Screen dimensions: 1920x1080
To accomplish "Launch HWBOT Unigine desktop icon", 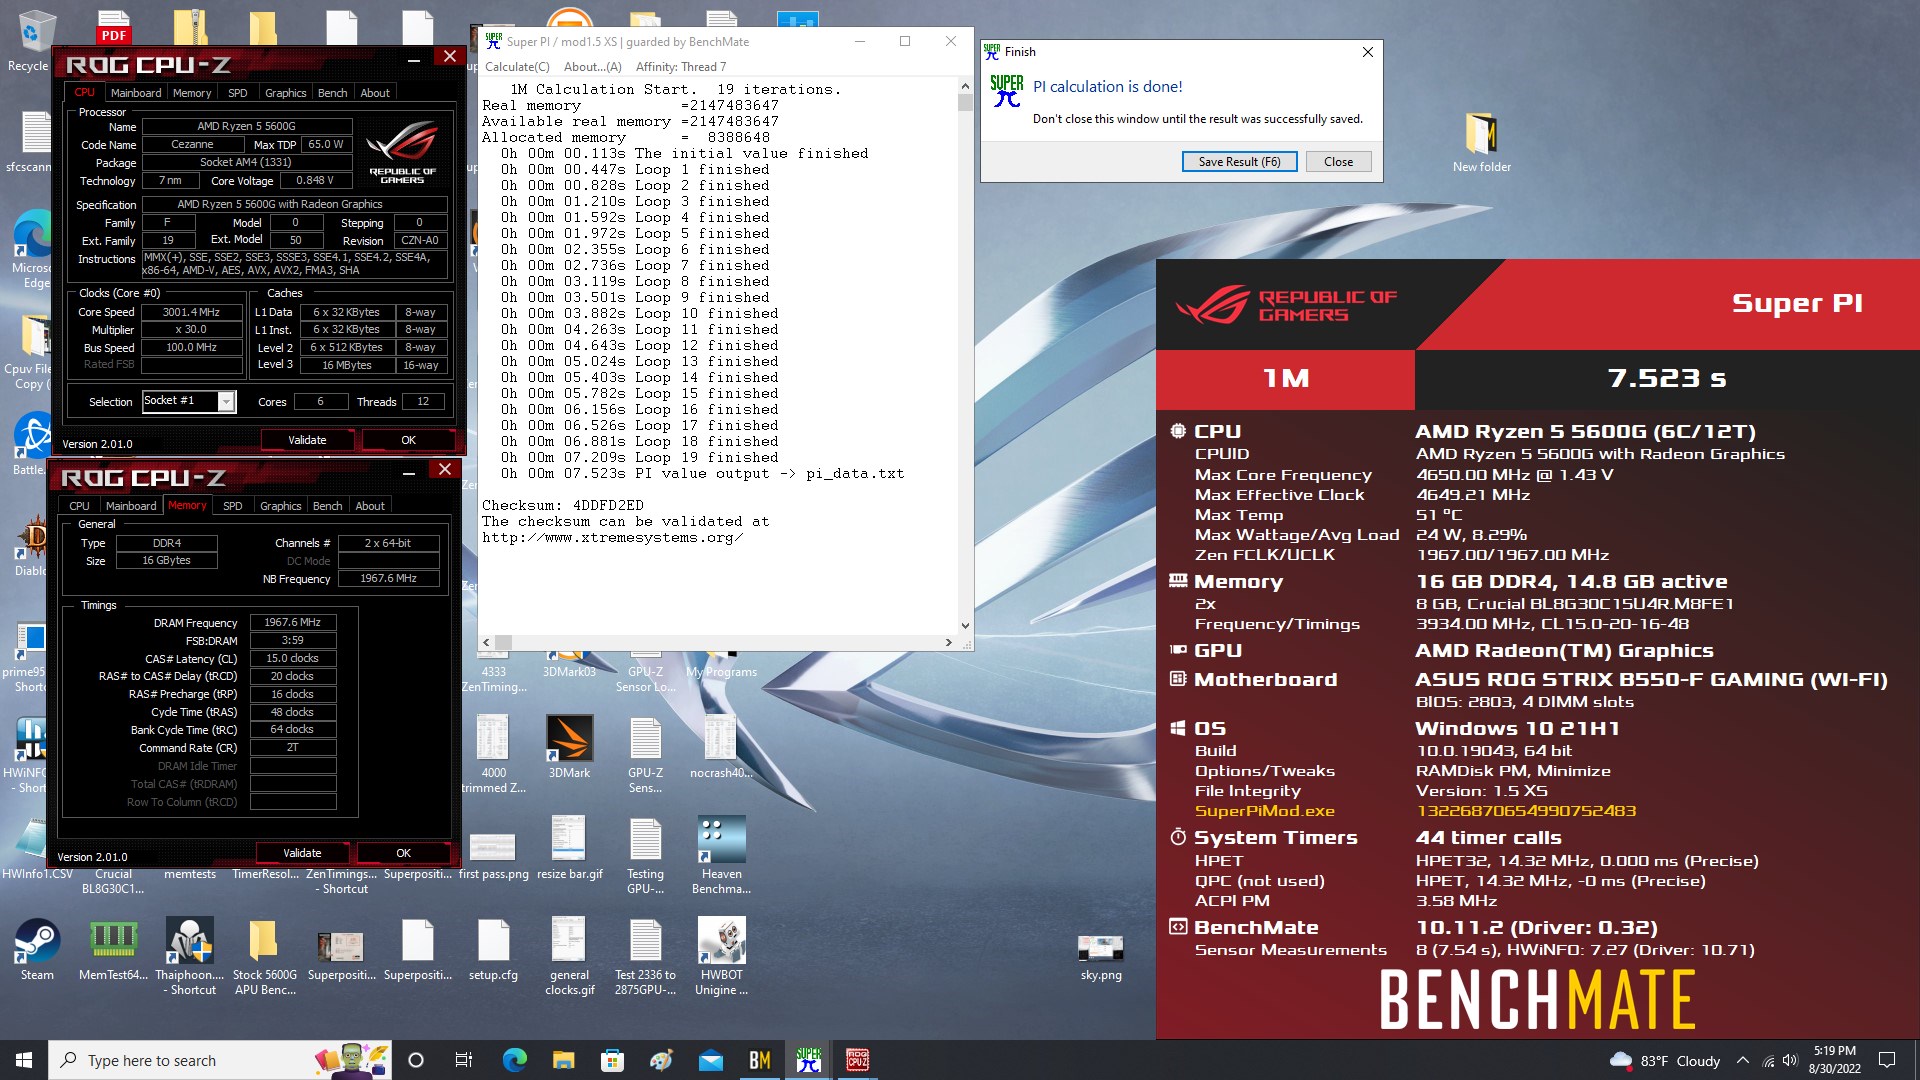I will [721, 957].
